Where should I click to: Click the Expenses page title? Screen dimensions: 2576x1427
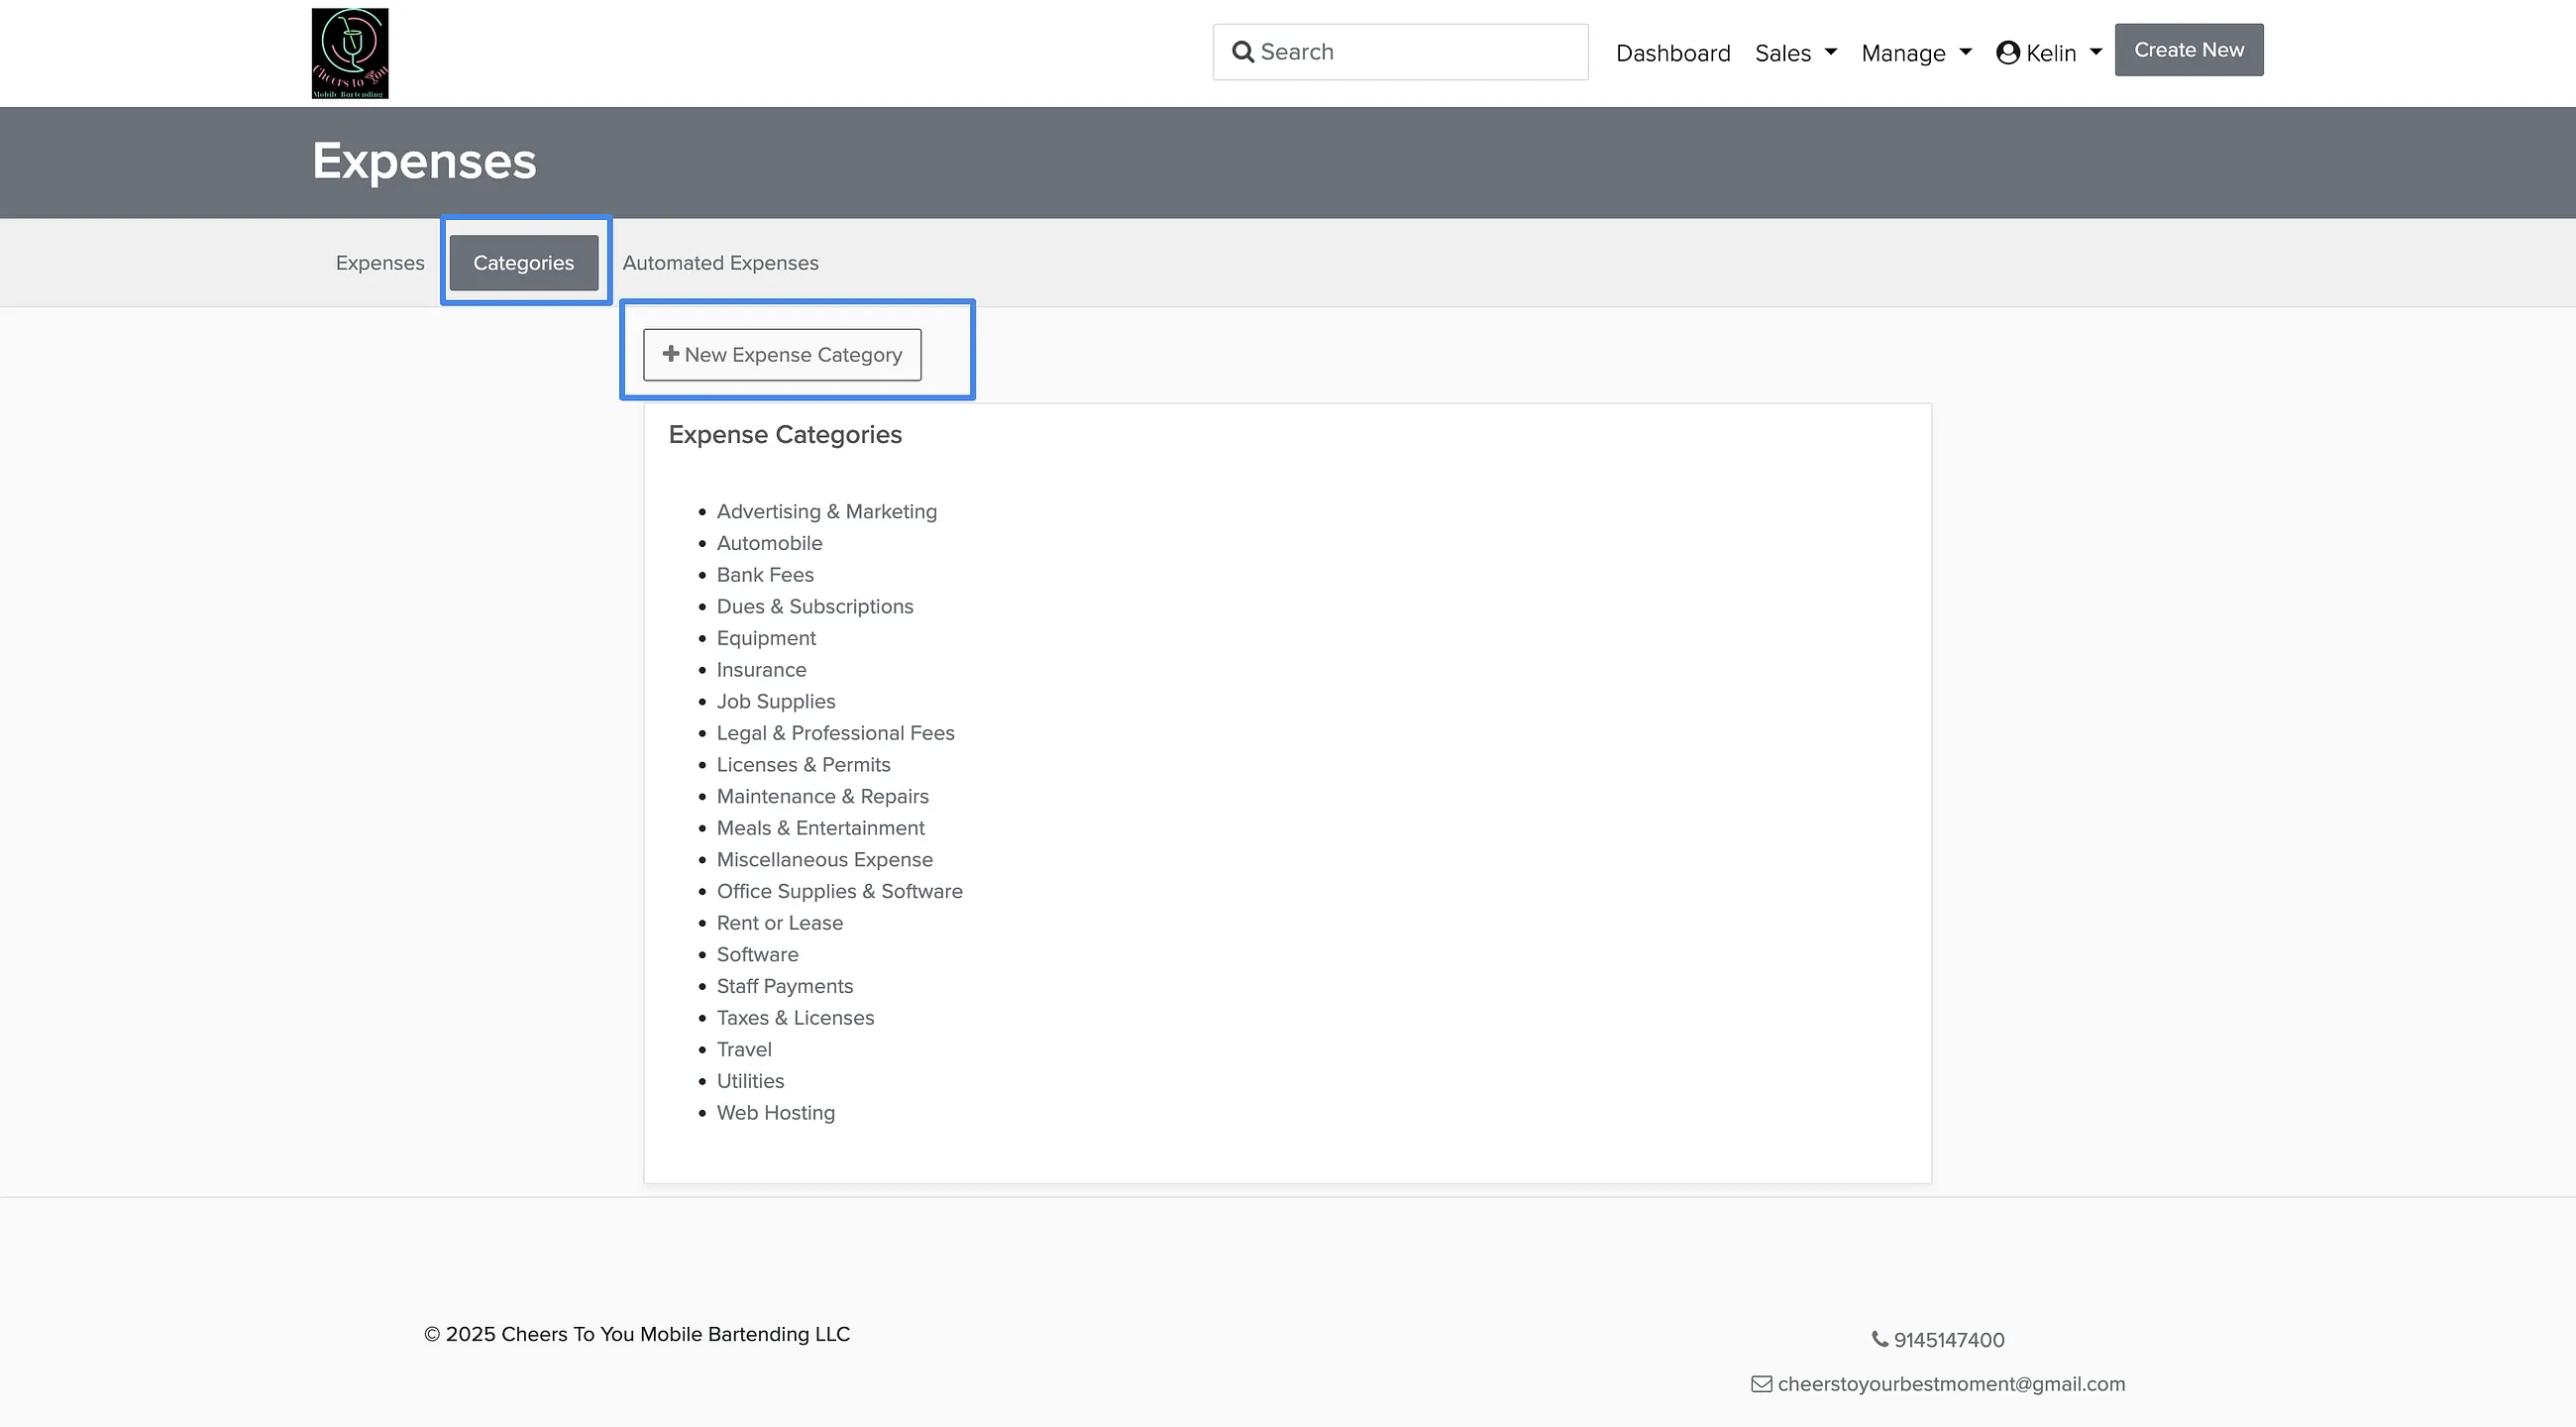tap(424, 162)
